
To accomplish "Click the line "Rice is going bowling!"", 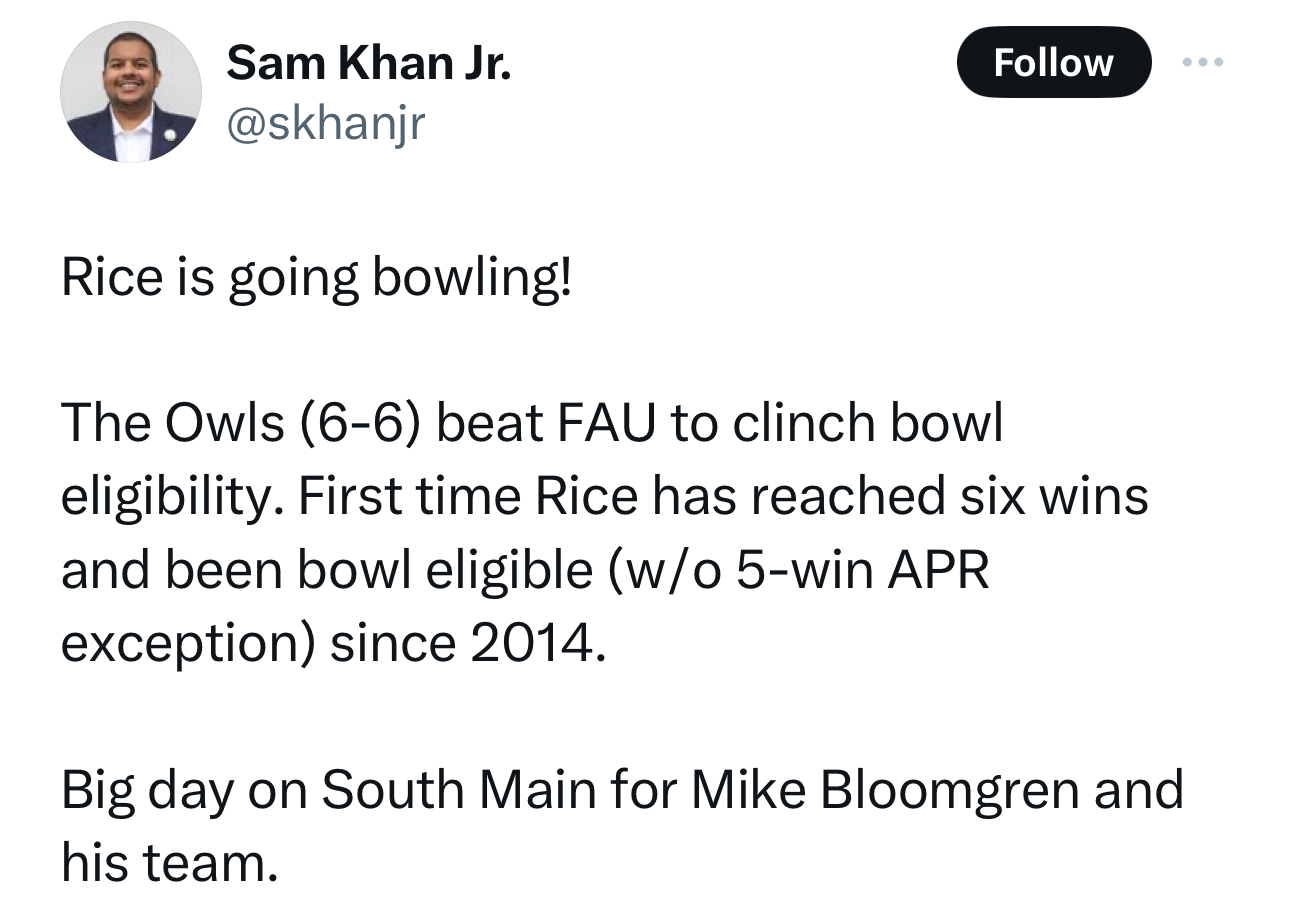I will pyautogui.click(x=318, y=278).
